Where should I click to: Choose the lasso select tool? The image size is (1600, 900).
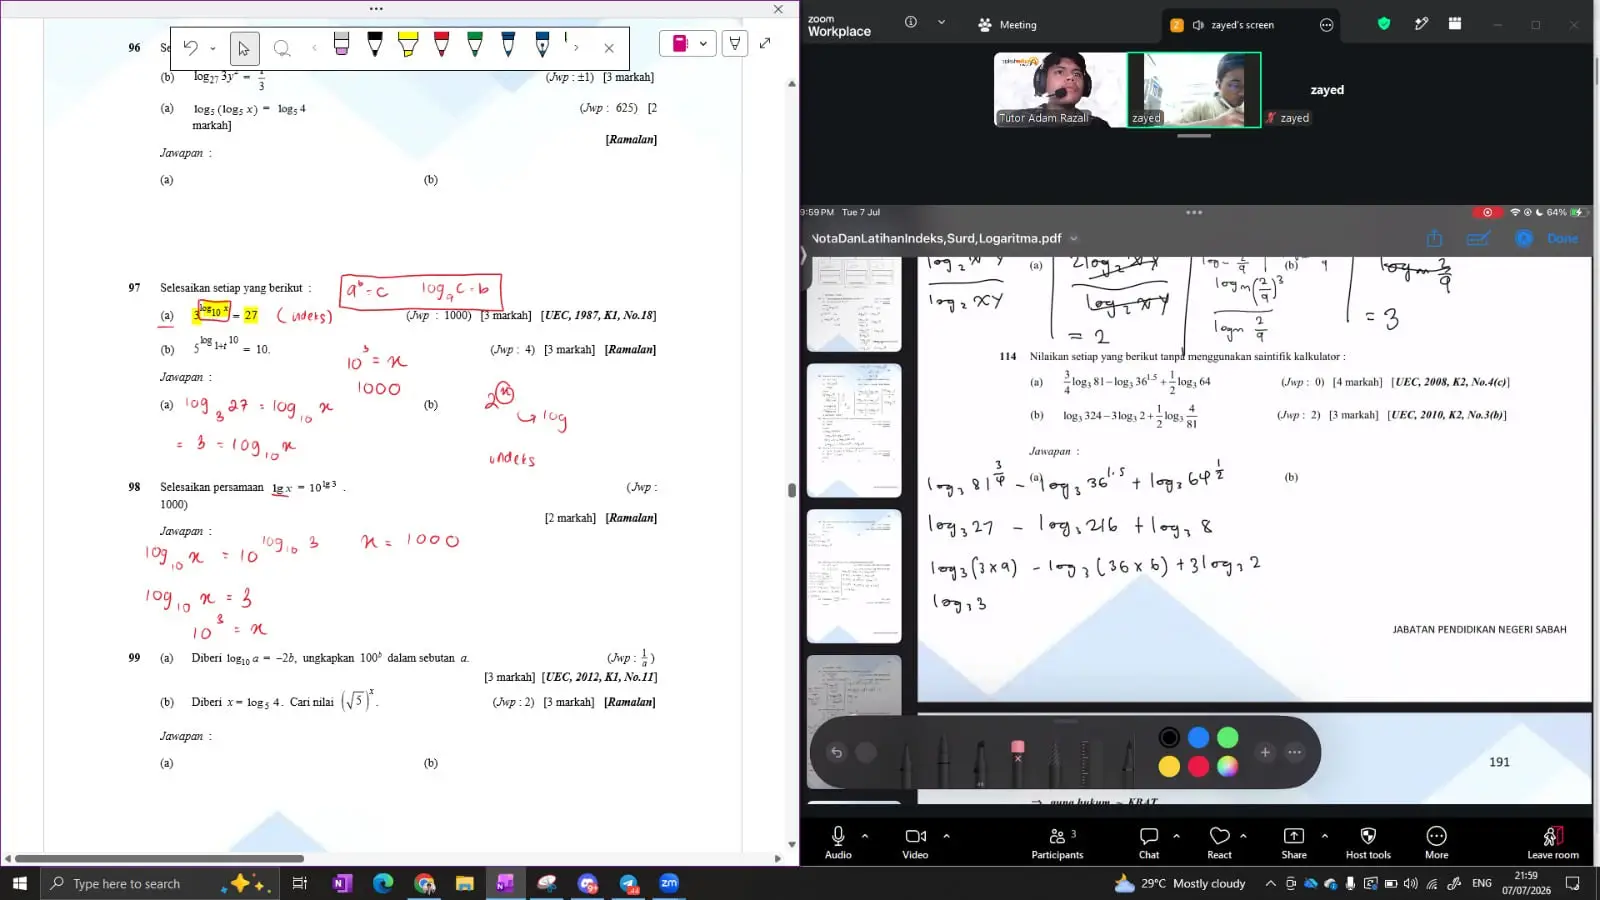click(282, 48)
